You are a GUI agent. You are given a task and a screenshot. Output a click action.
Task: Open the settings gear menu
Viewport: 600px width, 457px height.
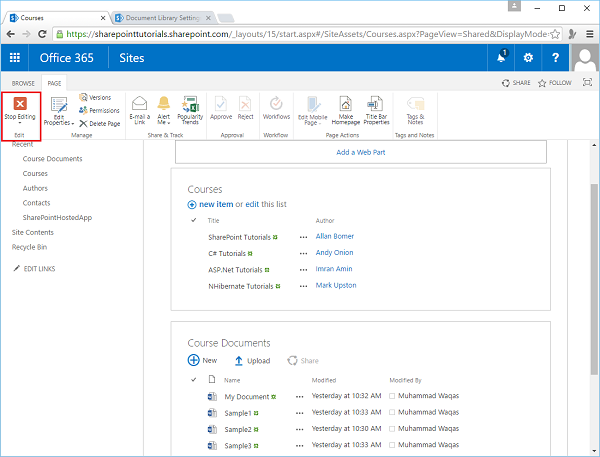[x=528, y=58]
